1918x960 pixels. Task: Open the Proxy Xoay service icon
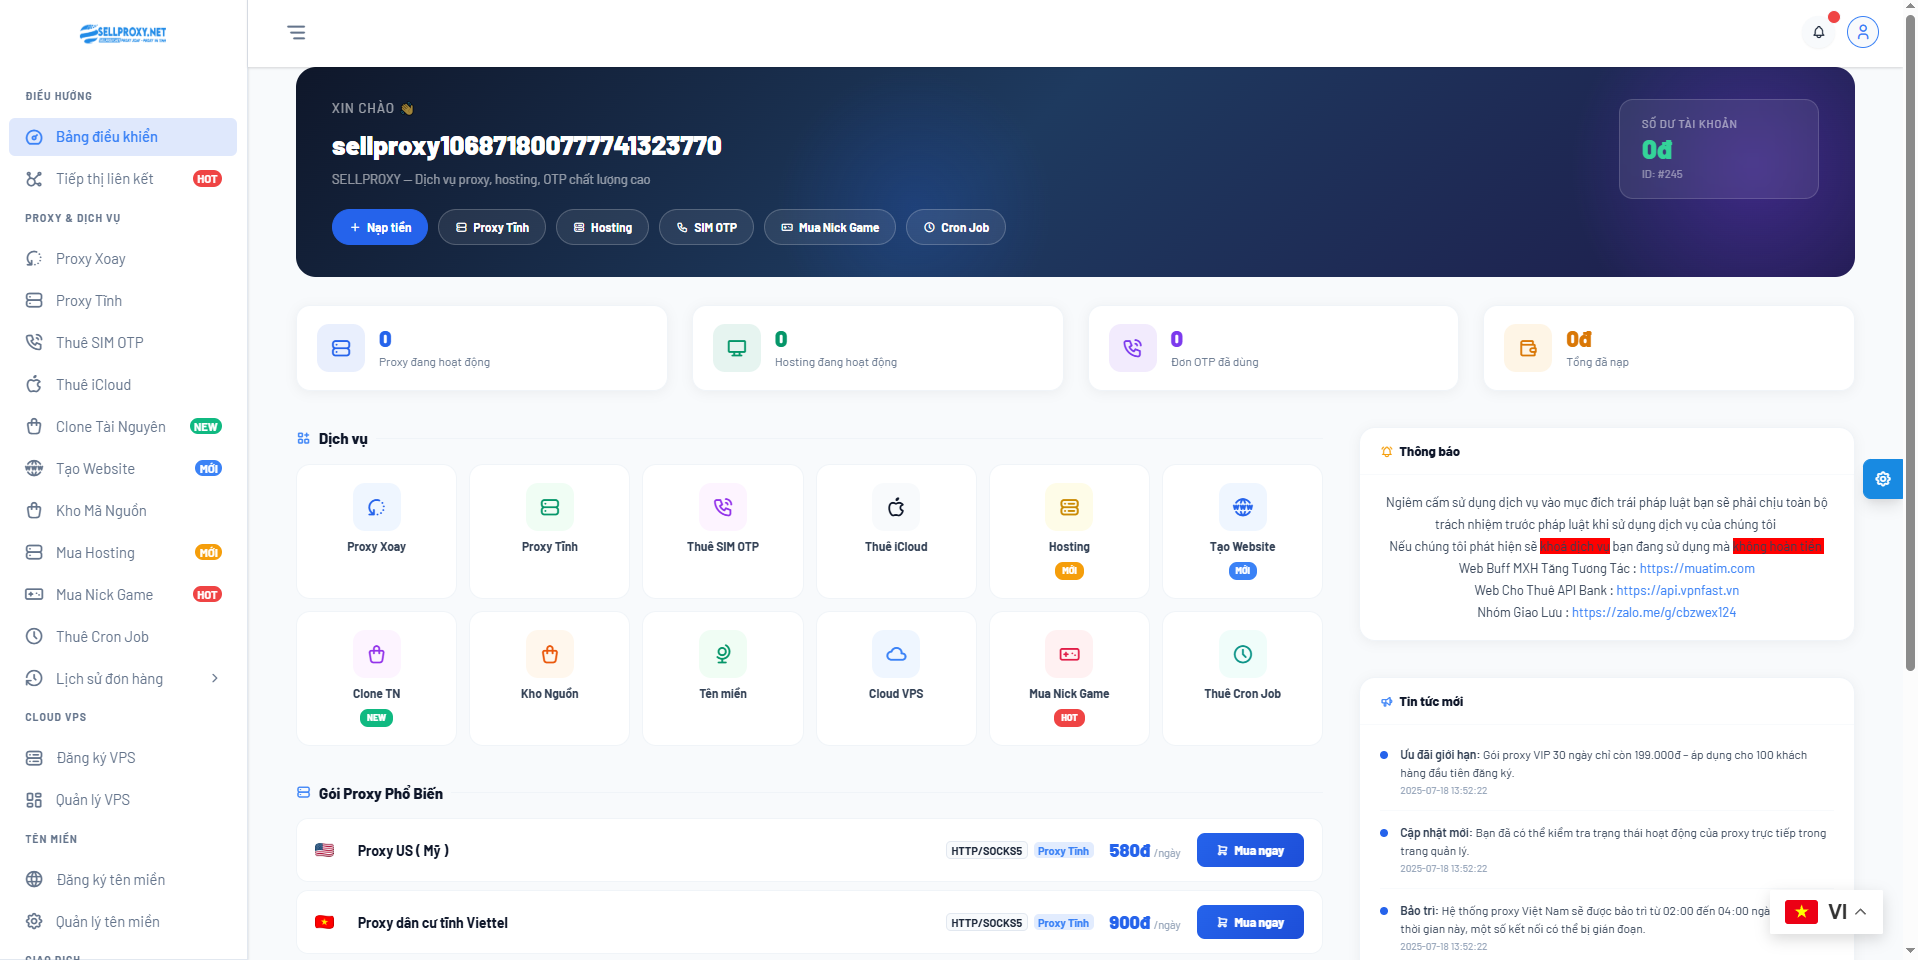(376, 507)
